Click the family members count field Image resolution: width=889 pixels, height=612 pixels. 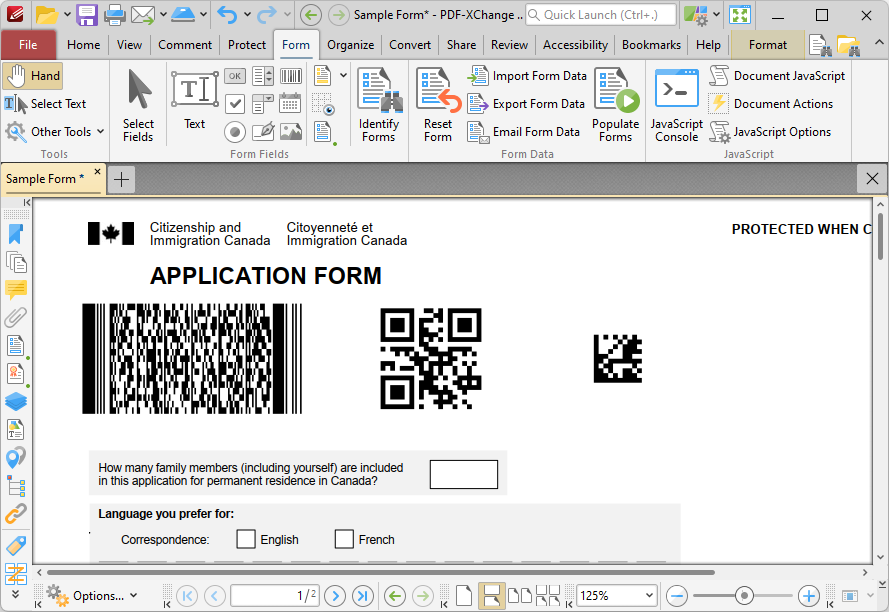coord(464,474)
